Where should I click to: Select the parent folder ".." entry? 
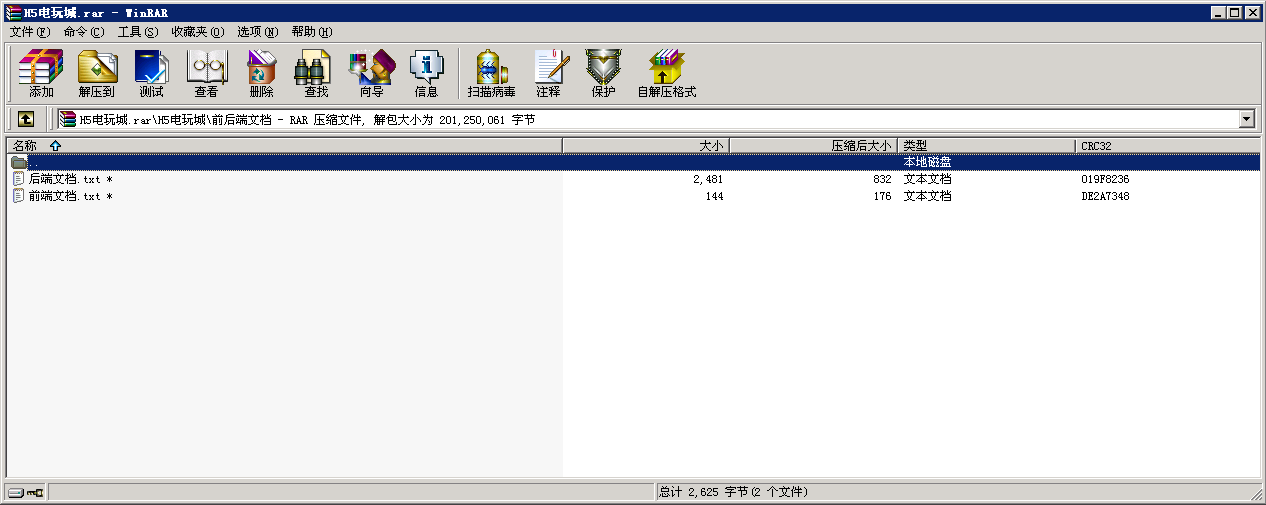[34, 162]
